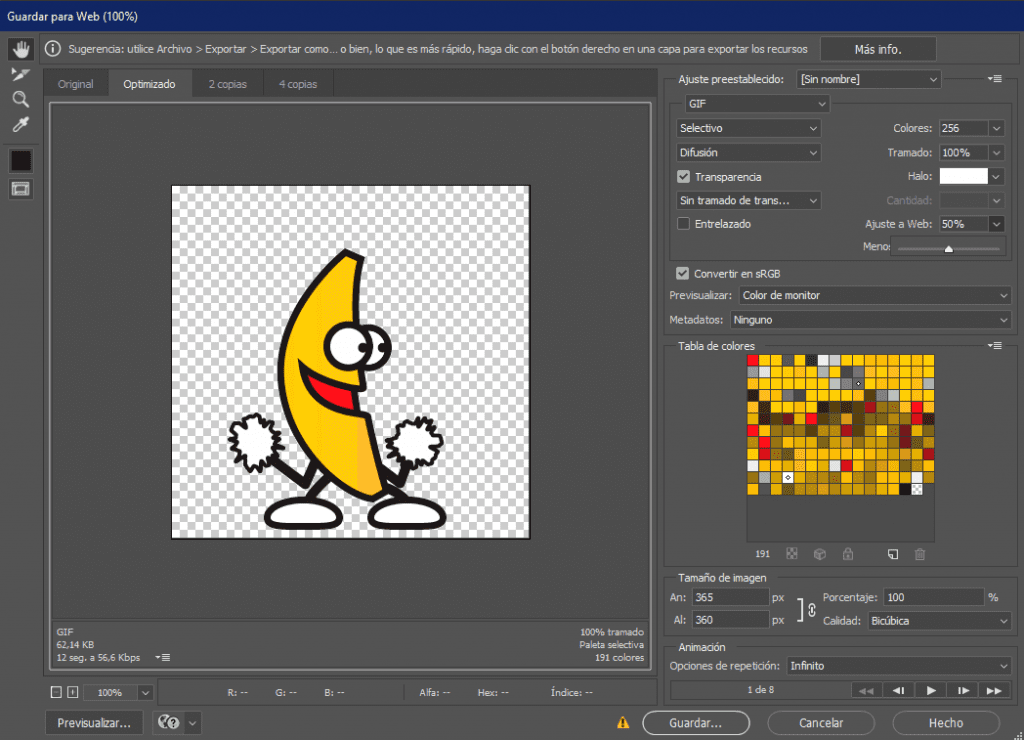Enable the Entrelazado checkbox

pyautogui.click(x=683, y=224)
